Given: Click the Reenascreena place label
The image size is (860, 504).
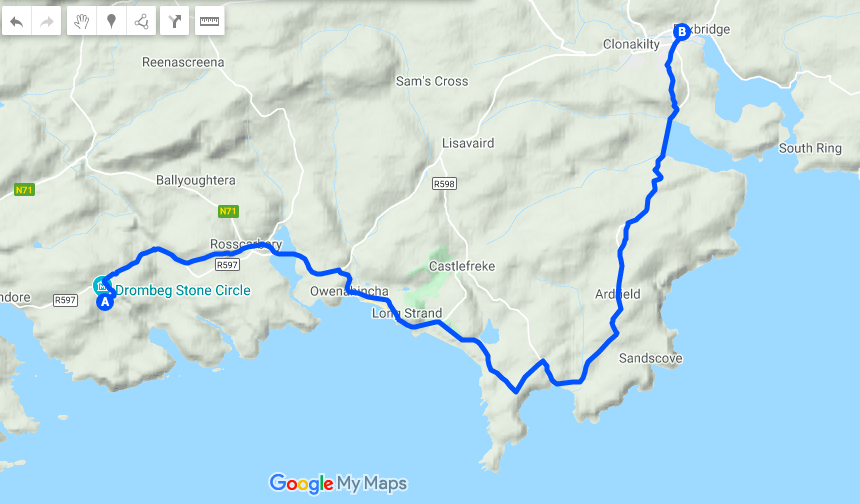Looking at the screenshot, I should coord(183,63).
